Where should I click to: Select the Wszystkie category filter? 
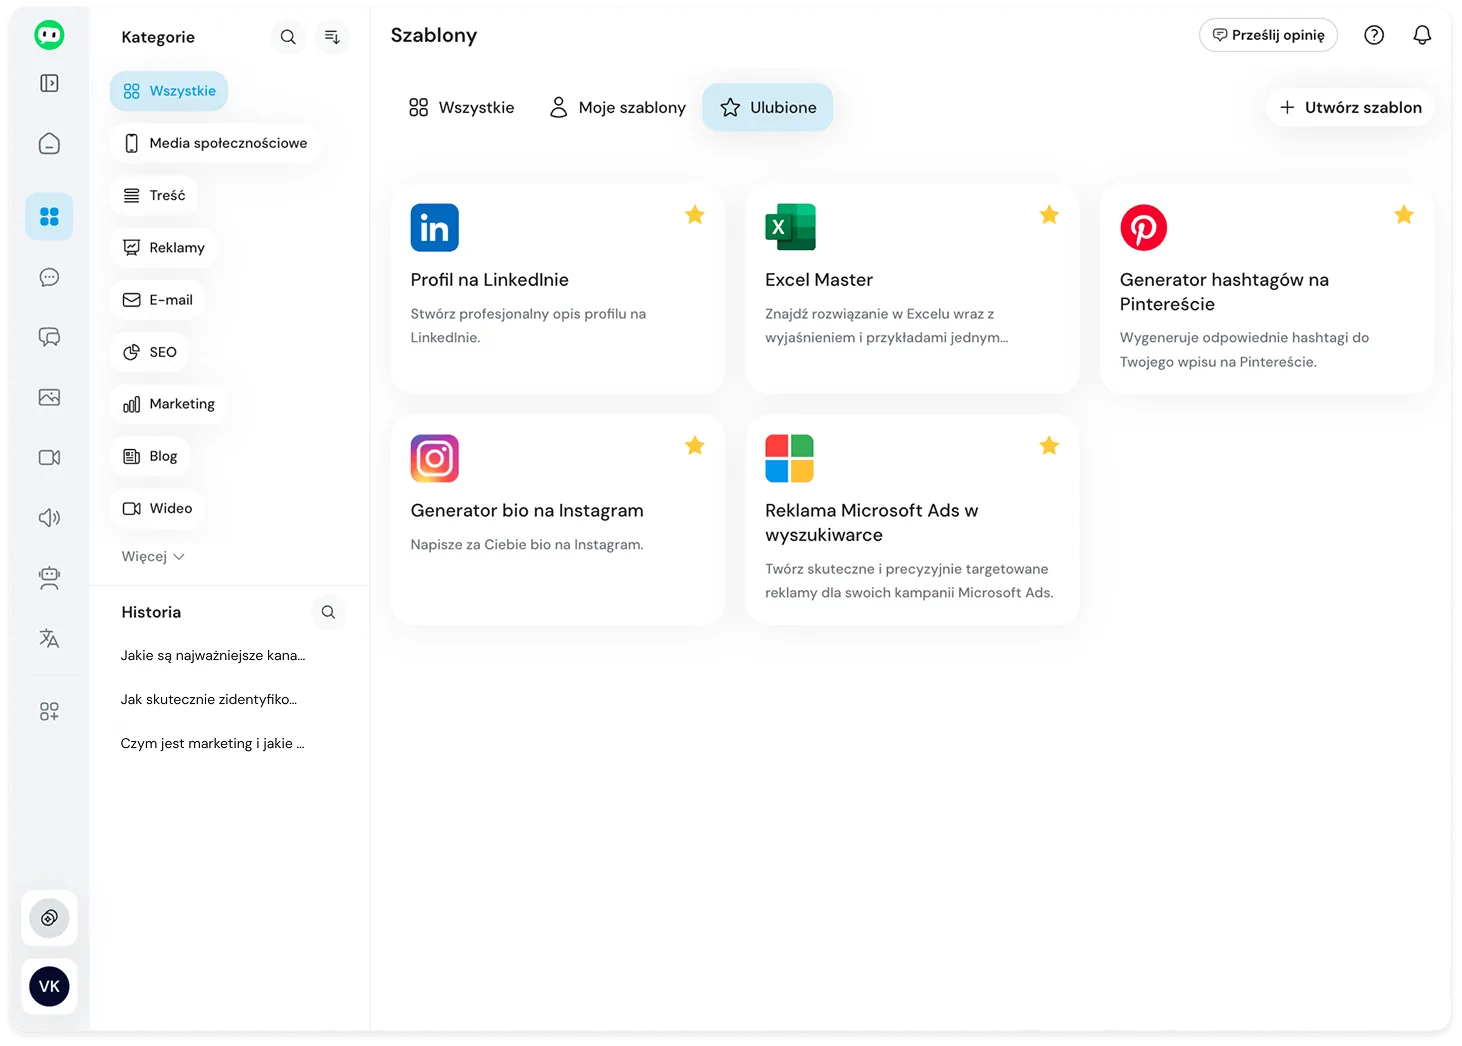point(169,91)
